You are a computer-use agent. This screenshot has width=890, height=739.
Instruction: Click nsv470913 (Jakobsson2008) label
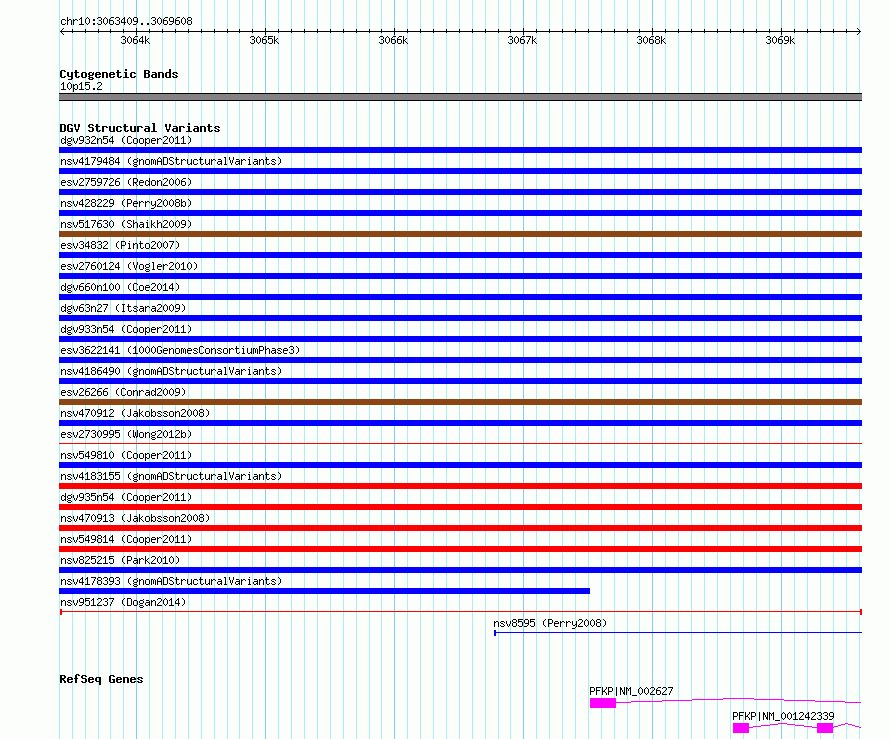coord(135,518)
